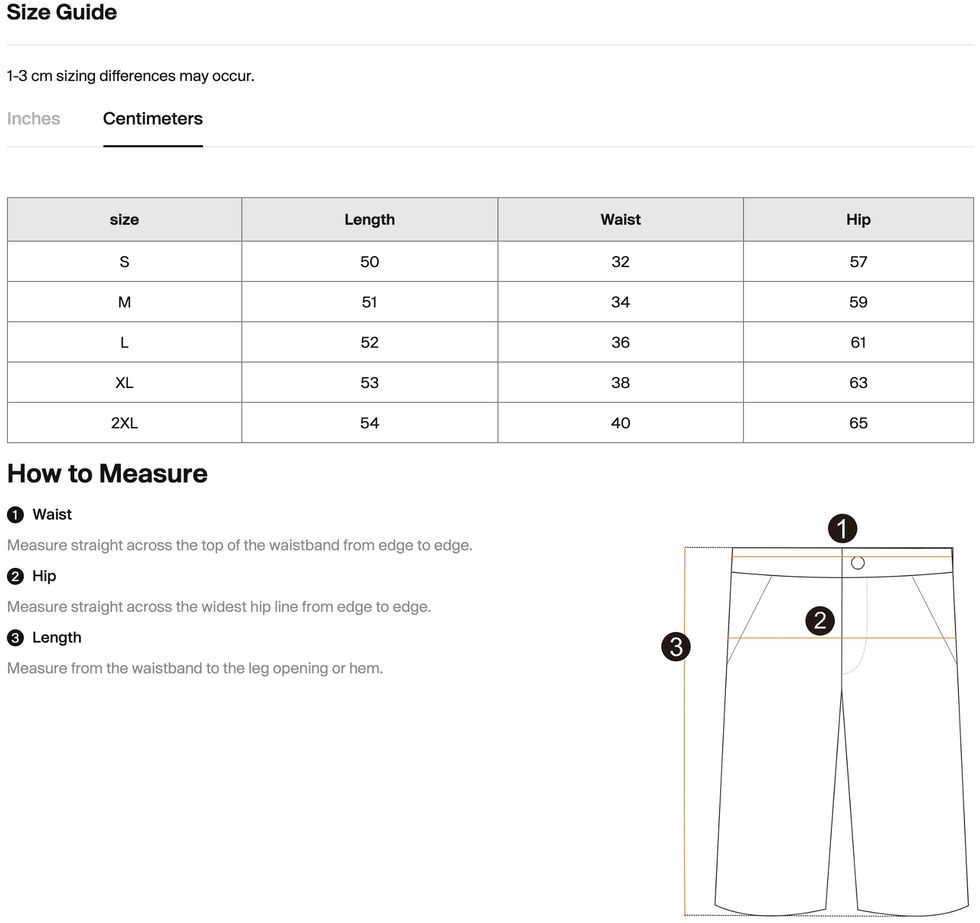Click the Hip column header

(858, 220)
